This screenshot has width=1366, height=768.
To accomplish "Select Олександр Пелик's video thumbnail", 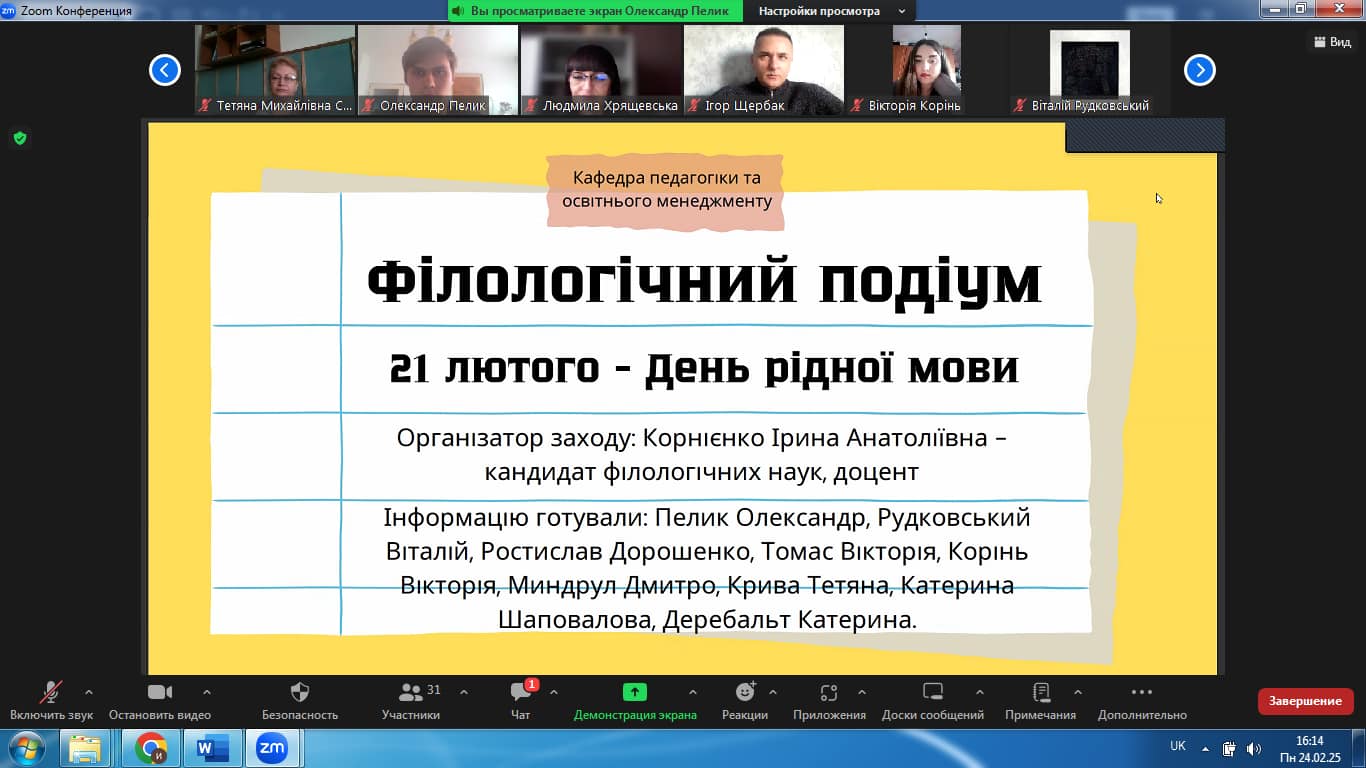I will (x=438, y=70).
